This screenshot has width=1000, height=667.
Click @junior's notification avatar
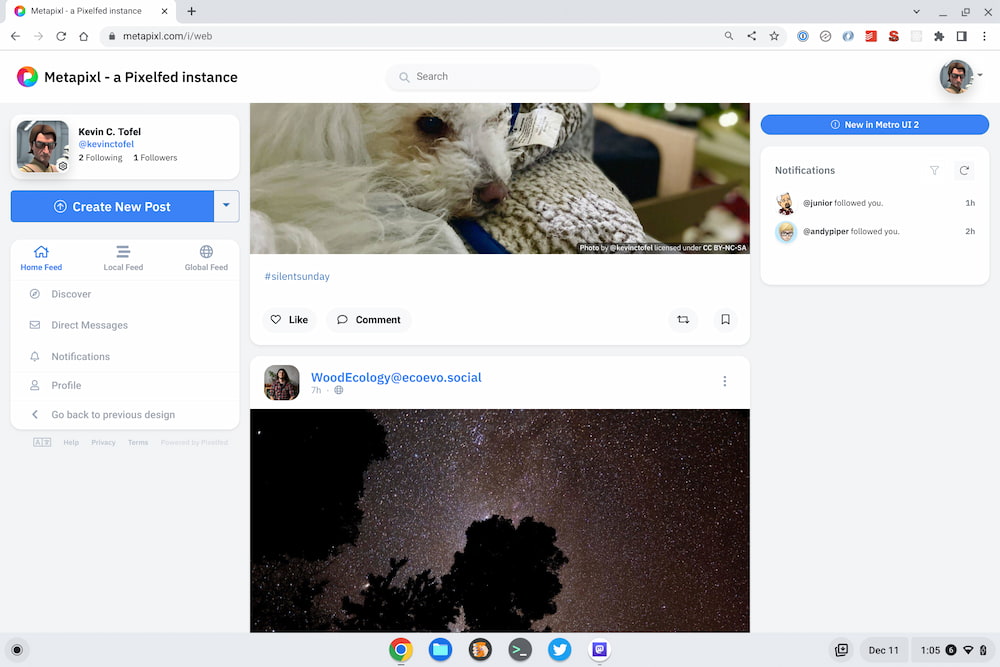coord(786,203)
